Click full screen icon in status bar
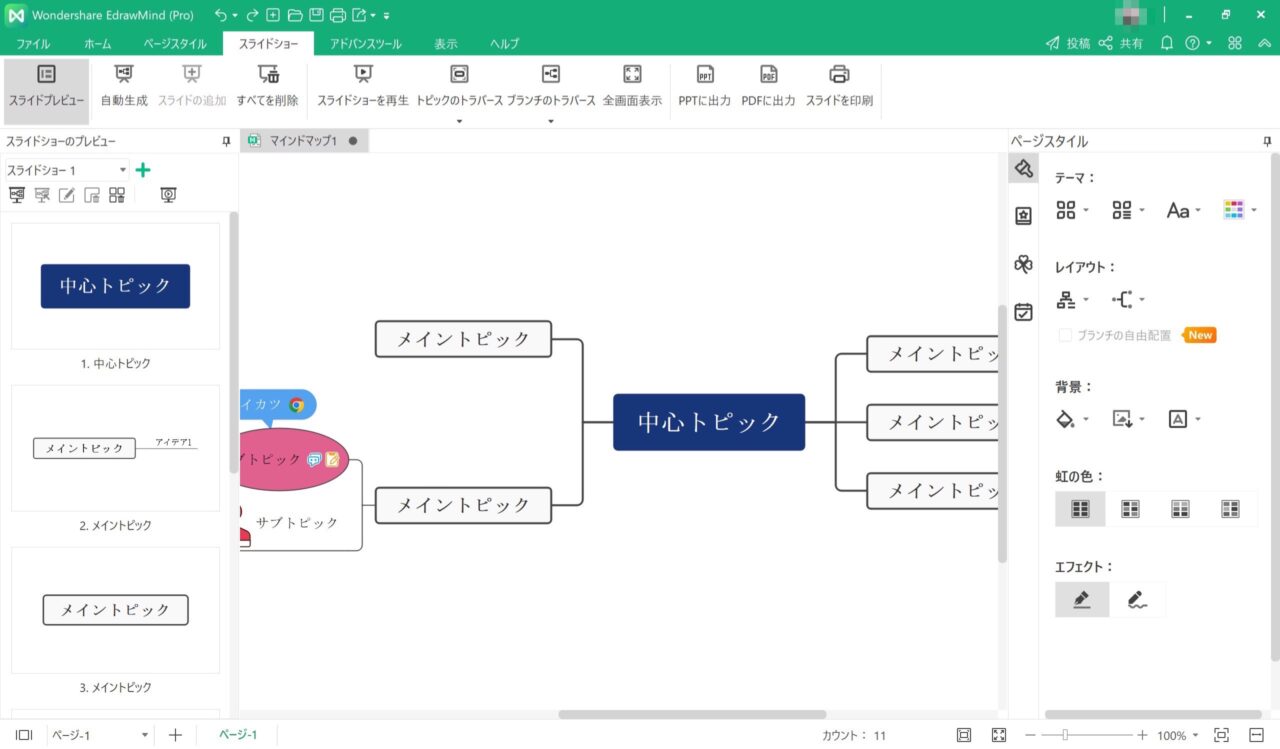 coord(999,735)
